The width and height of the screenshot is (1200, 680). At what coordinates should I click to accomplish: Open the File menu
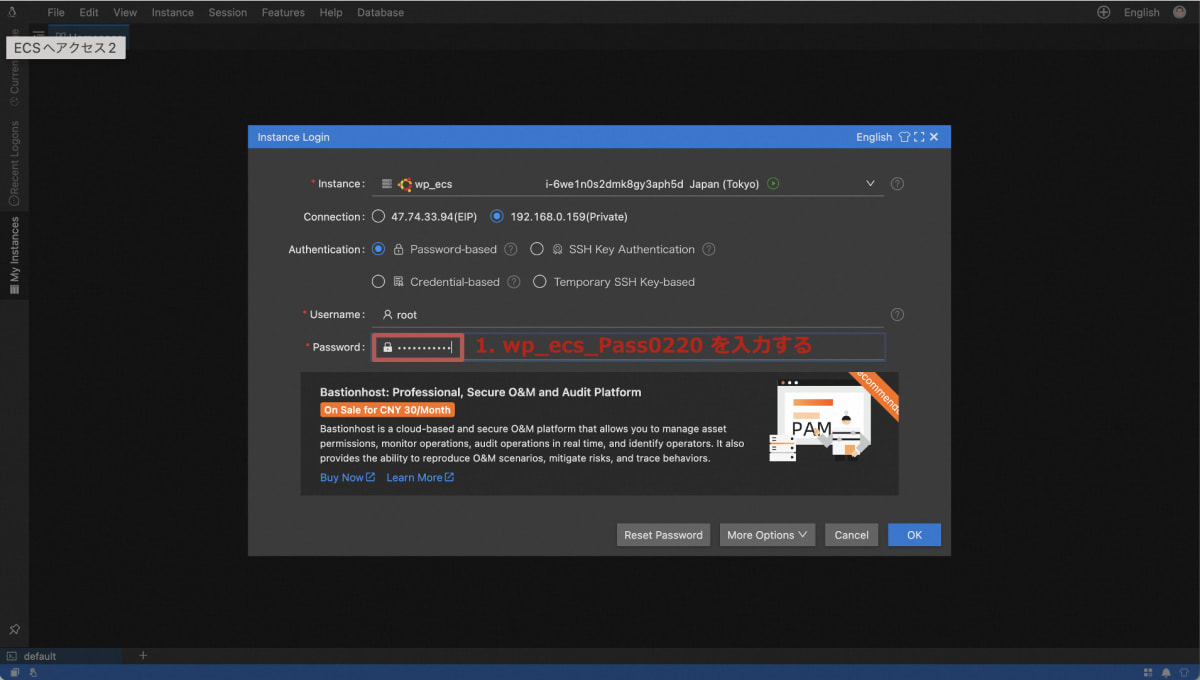56,13
